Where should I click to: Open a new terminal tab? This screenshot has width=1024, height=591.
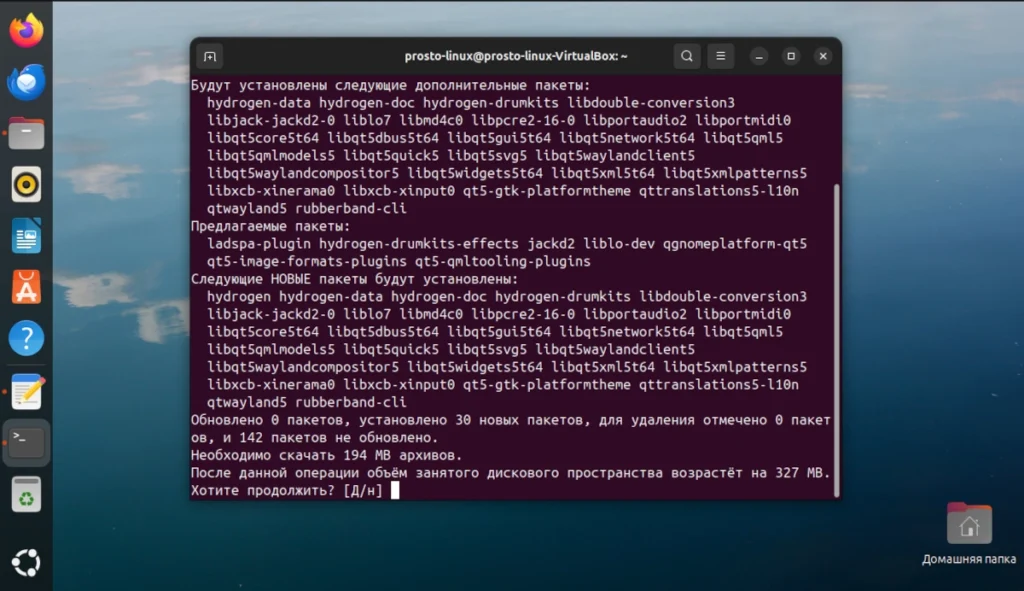click(x=210, y=56)
